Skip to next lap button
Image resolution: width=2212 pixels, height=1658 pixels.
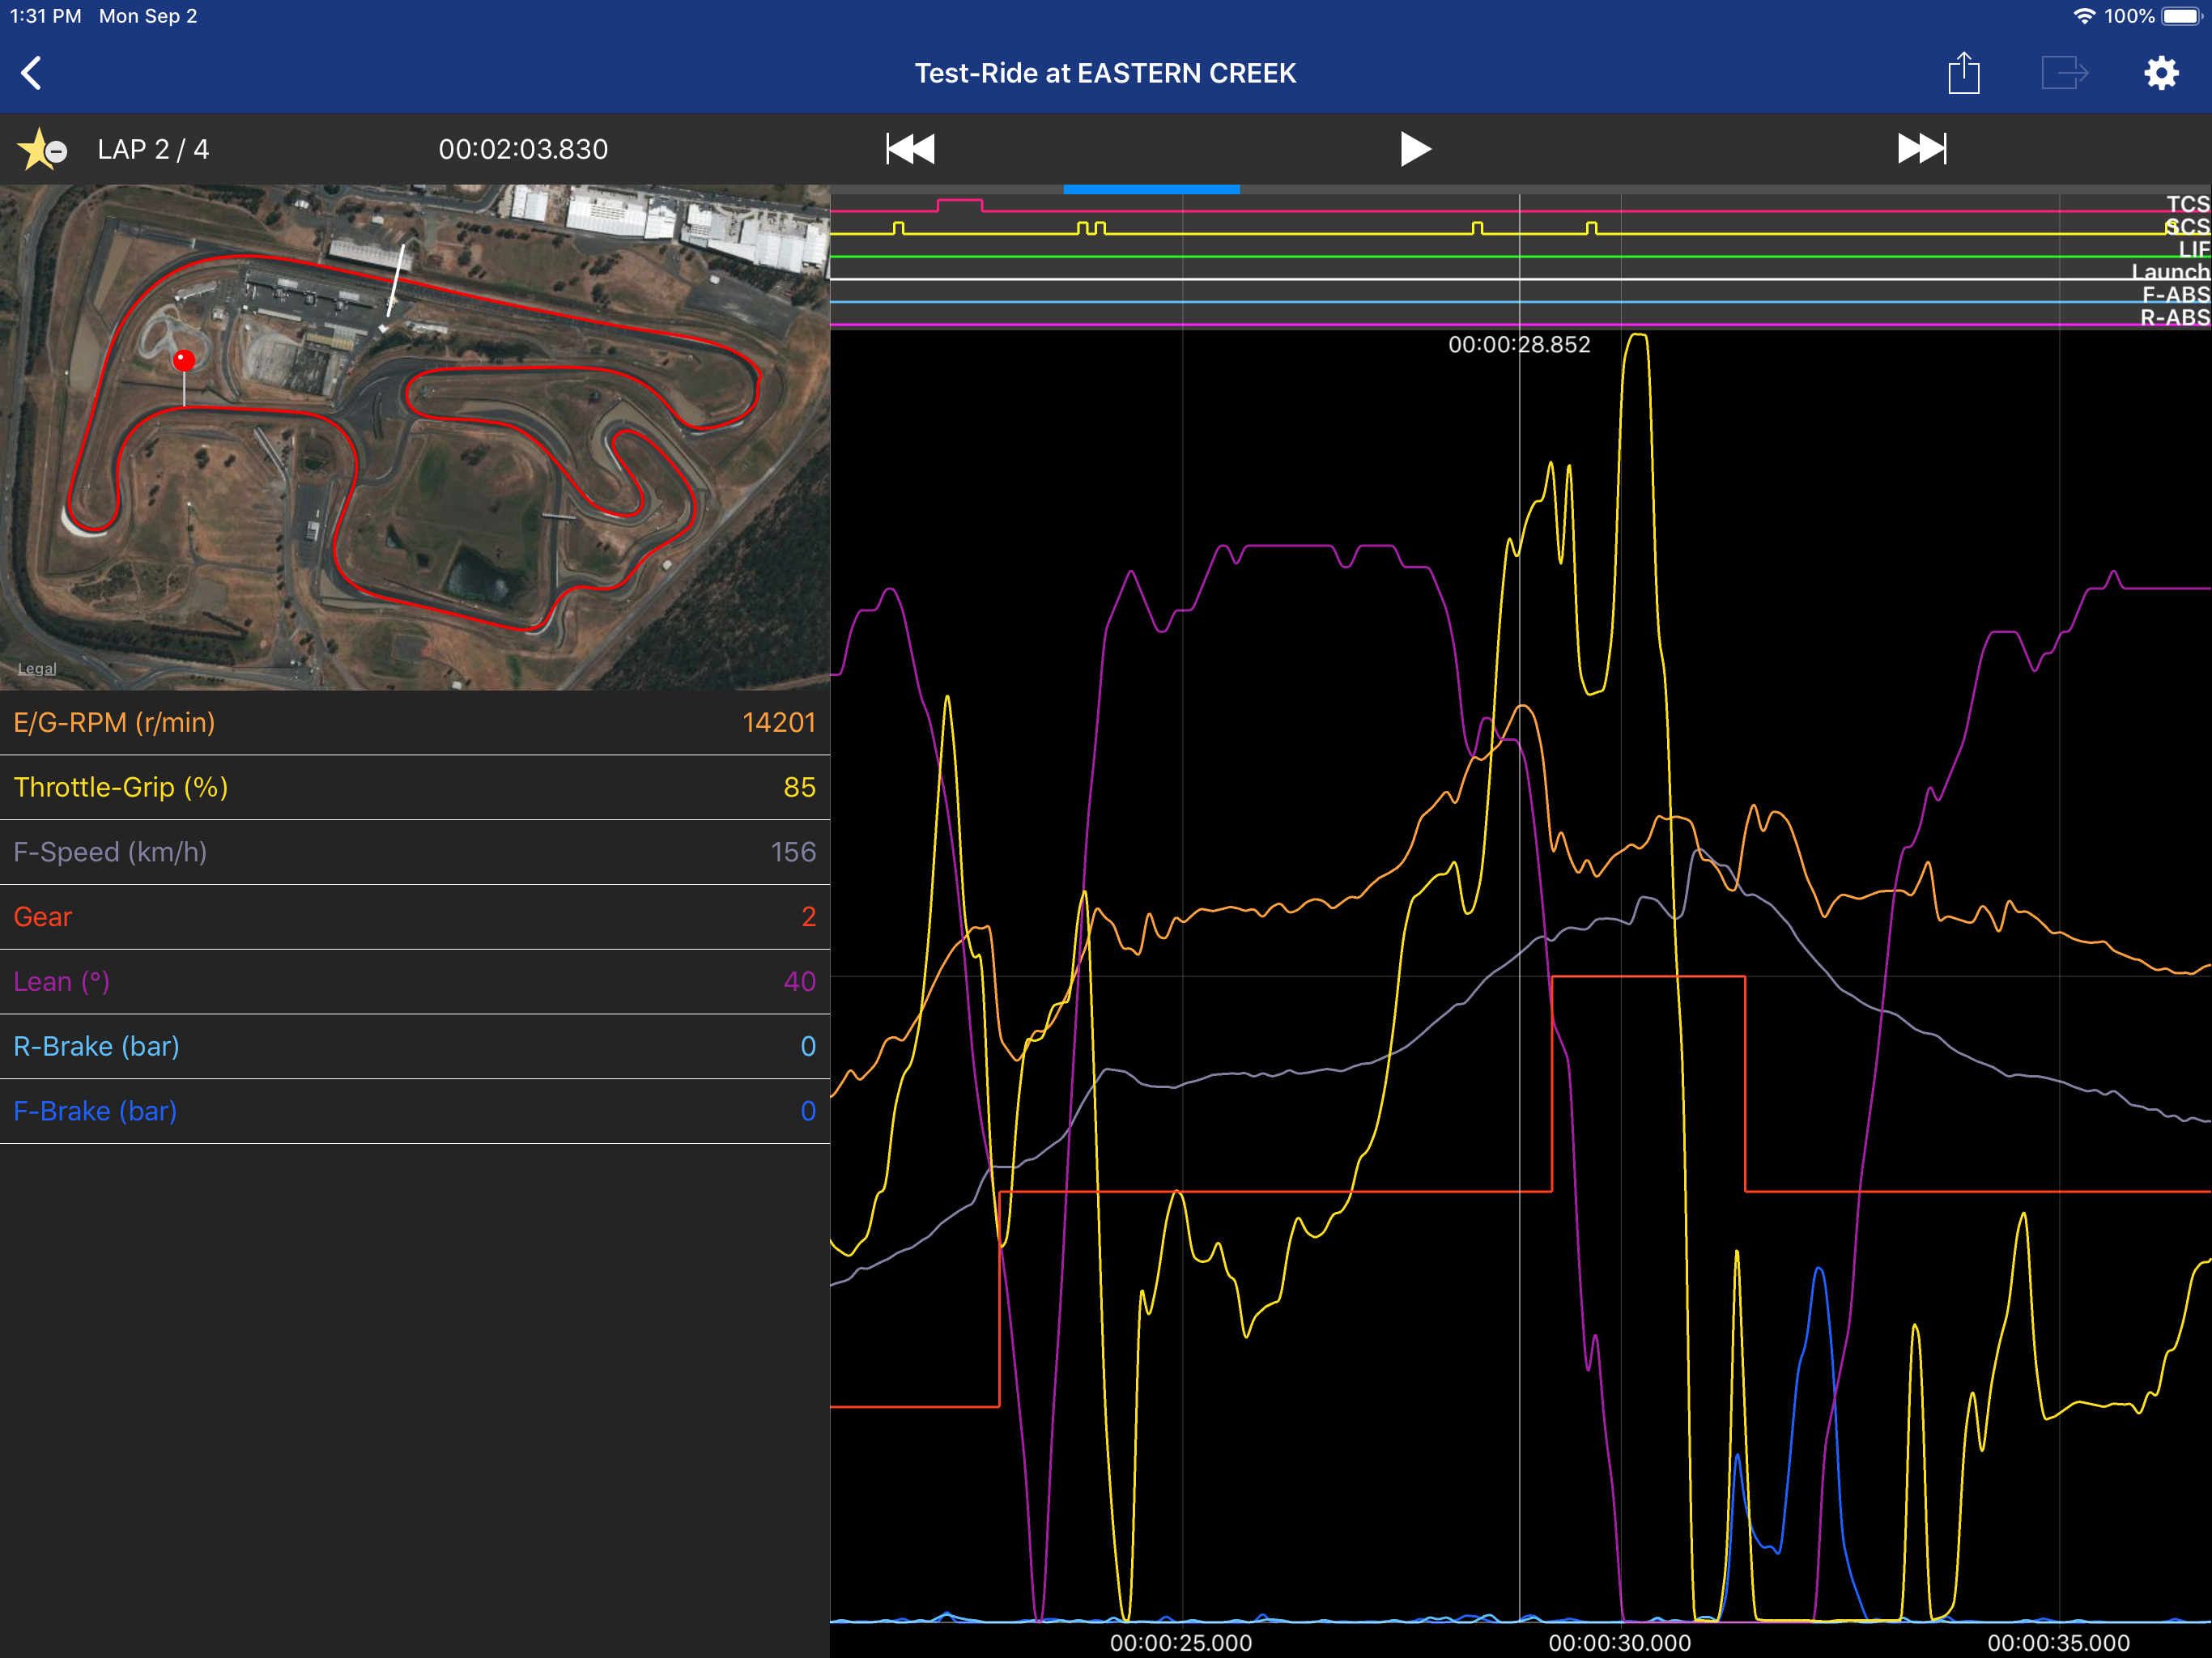tap(1921, 149)
